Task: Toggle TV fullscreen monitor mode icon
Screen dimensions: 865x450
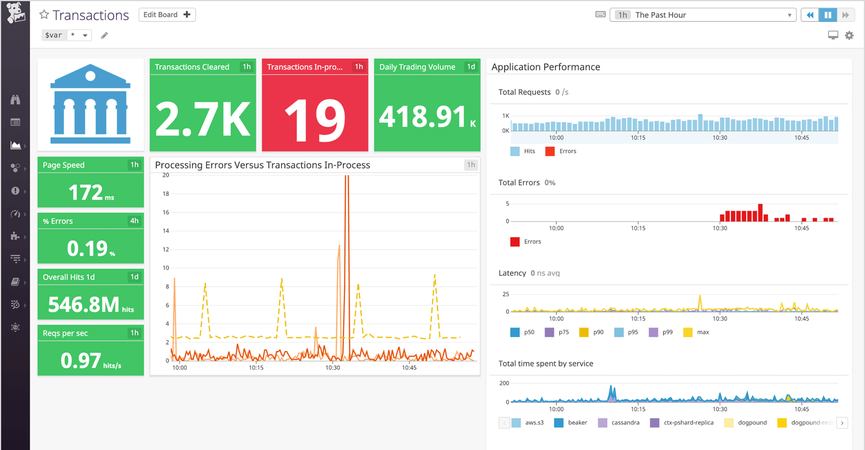Action: (x=832, y=36)
